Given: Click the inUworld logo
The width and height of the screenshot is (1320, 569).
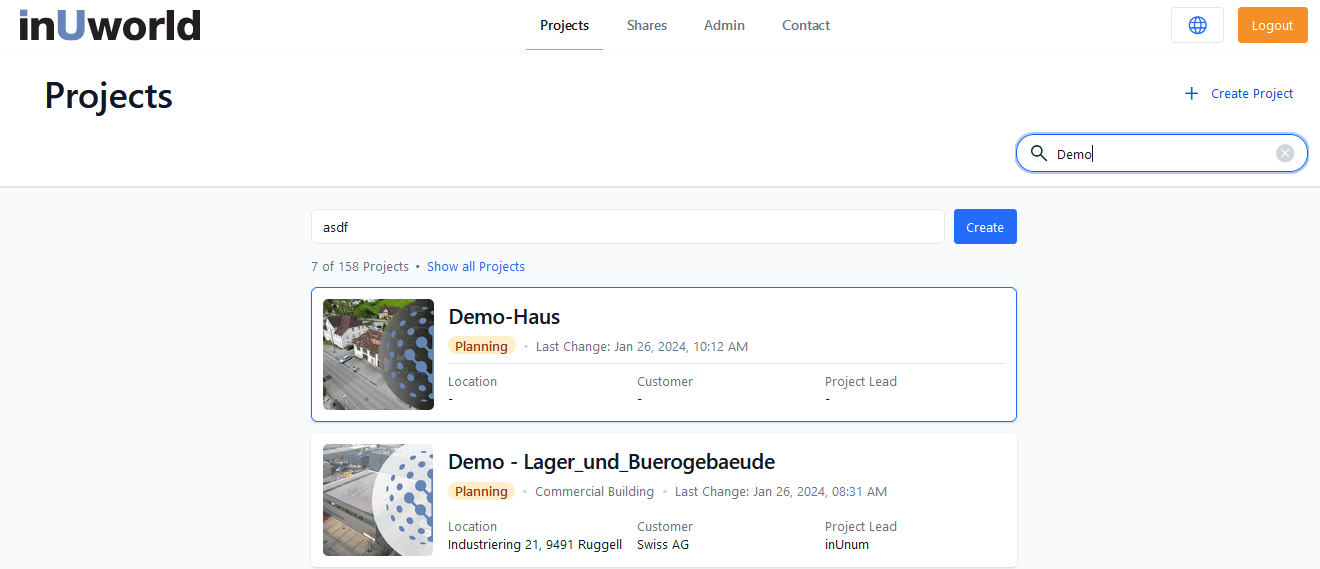Looking at the screenshot, I should coord(110,25).
